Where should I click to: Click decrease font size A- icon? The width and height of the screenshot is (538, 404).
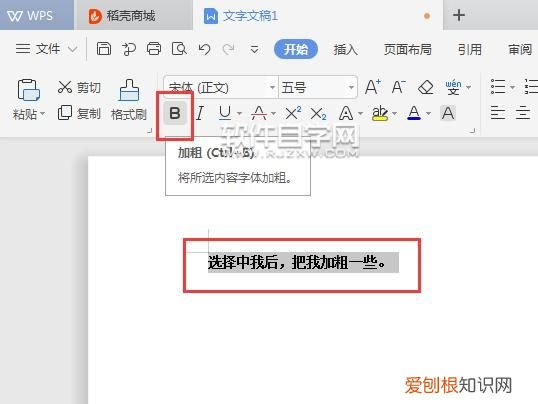[x=399, y=87]
